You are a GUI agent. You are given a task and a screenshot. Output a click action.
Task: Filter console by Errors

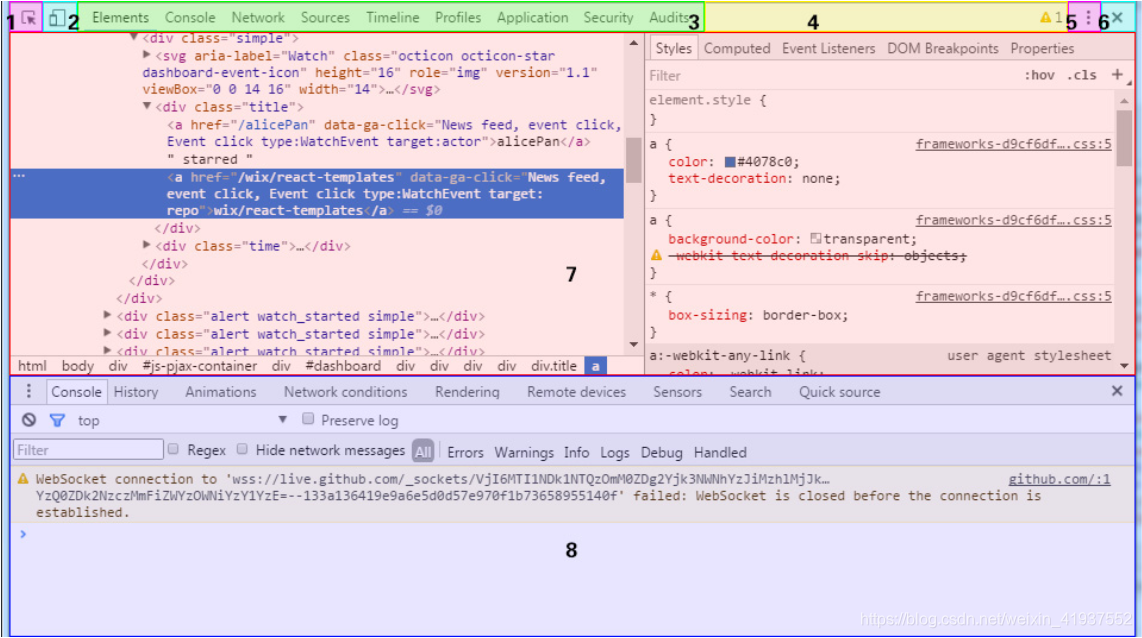tap(465, 452)
